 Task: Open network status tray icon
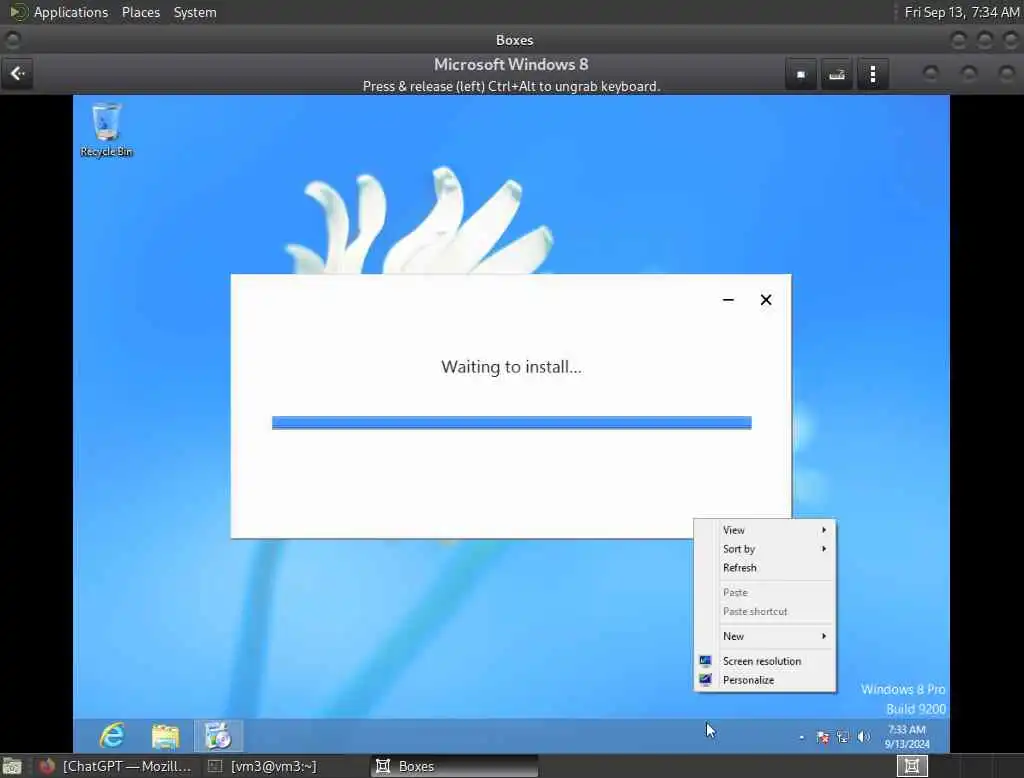843,737
